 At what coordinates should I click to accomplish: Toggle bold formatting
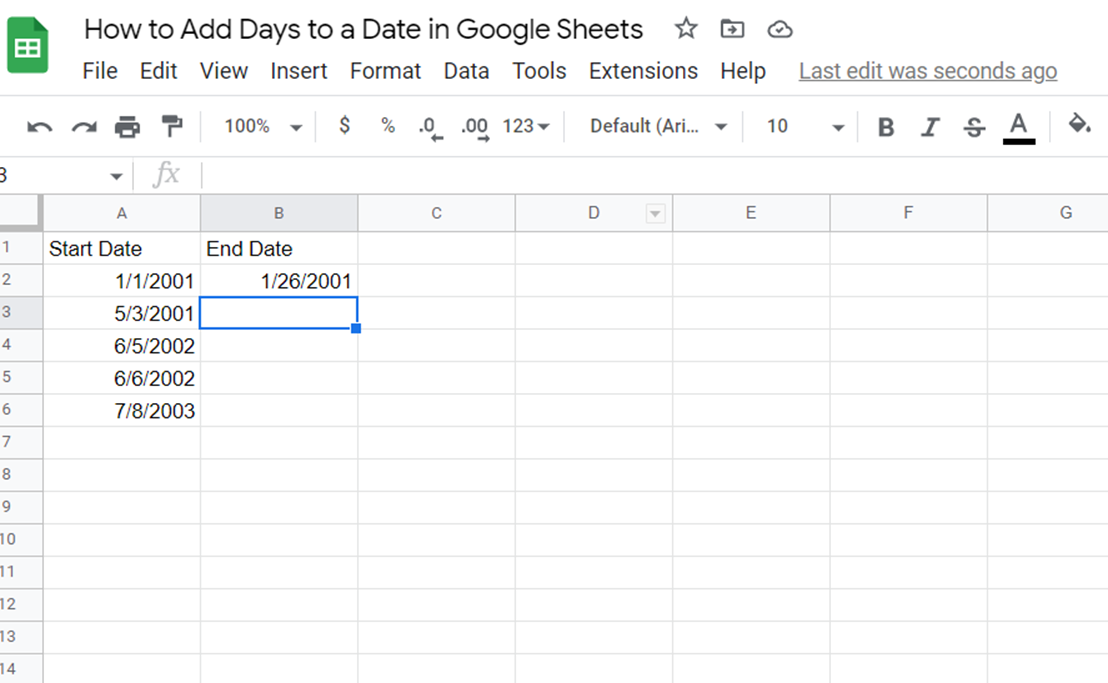[x=885, y=127]
